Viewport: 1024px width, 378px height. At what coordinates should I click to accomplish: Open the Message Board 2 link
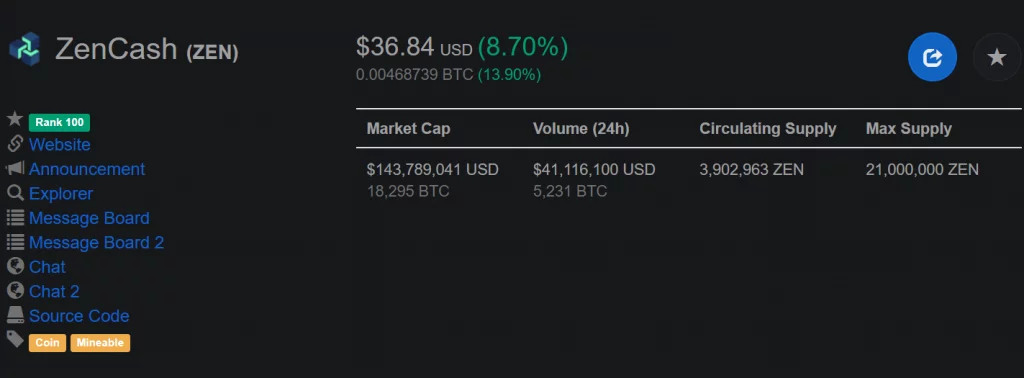97,243
